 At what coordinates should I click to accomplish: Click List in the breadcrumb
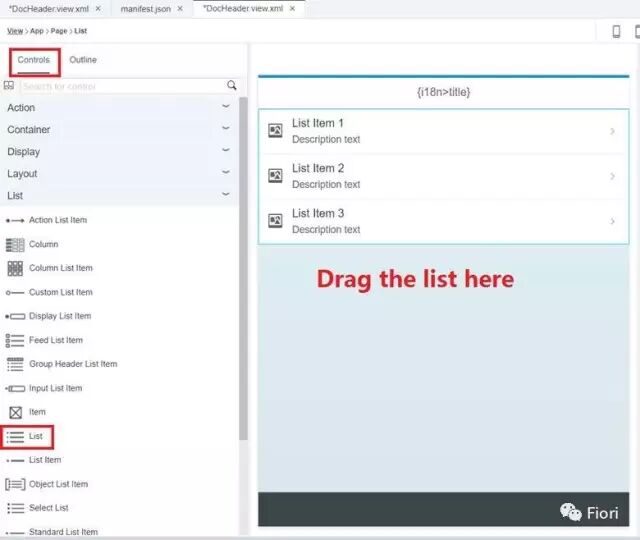tap(80, 31)
